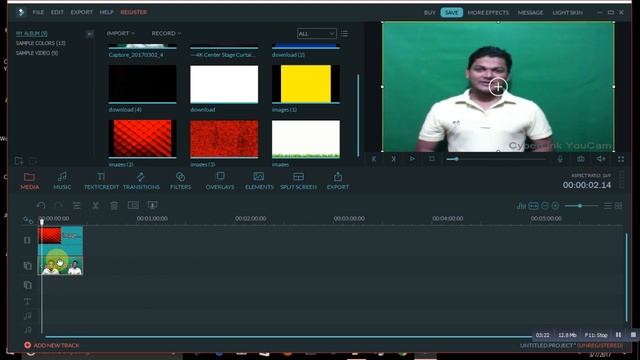The height and width of the screenshot is (360, 640).
Task: Toggle full screen preview
Action: [621, 159]
